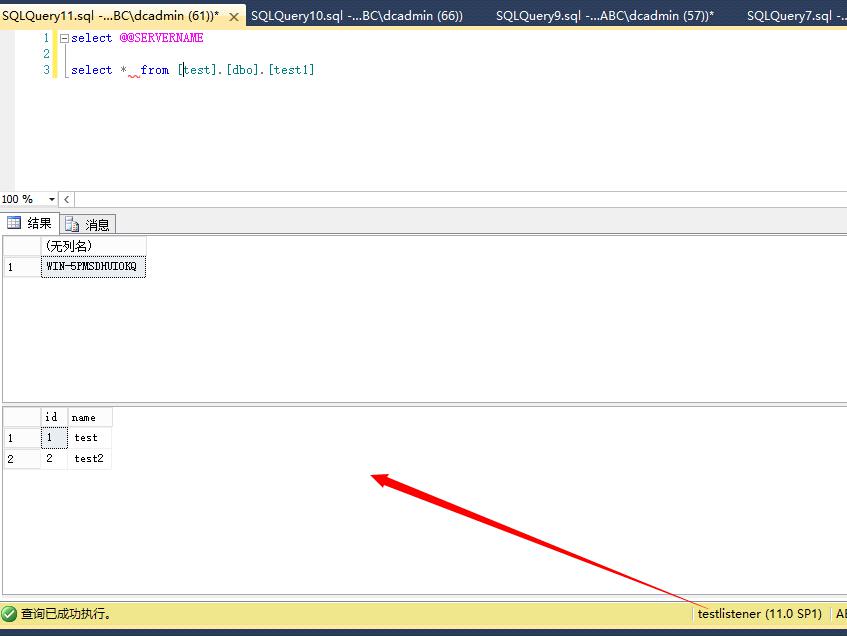Select id cell with value 1
The width and height of the screenshot is (847, 636).
pos(54,438)
